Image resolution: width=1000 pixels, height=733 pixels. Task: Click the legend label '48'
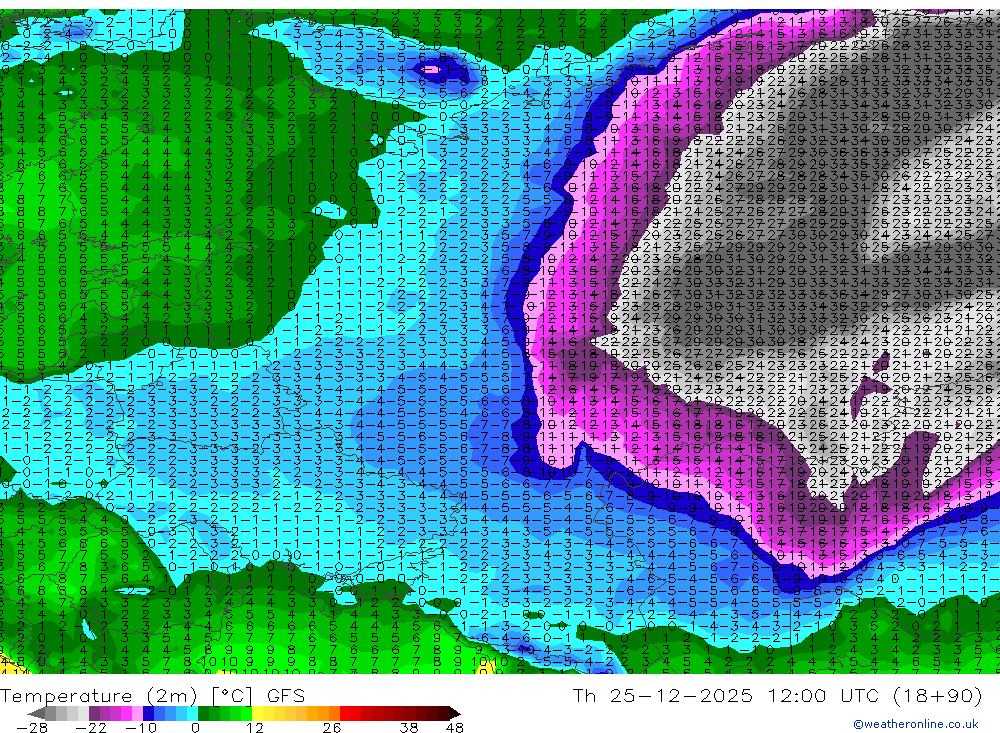point(455,728)
